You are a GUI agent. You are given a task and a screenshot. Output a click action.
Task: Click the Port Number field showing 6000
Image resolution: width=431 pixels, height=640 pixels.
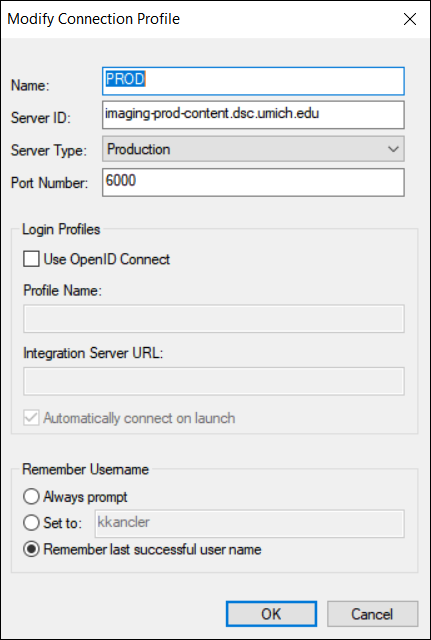click(253, 182)
